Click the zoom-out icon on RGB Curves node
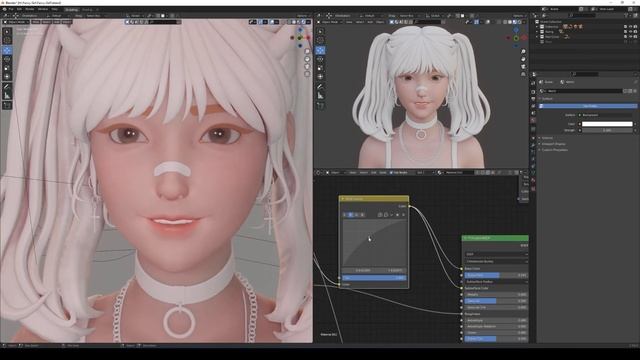The image size is (640, 360). (386, 215)
